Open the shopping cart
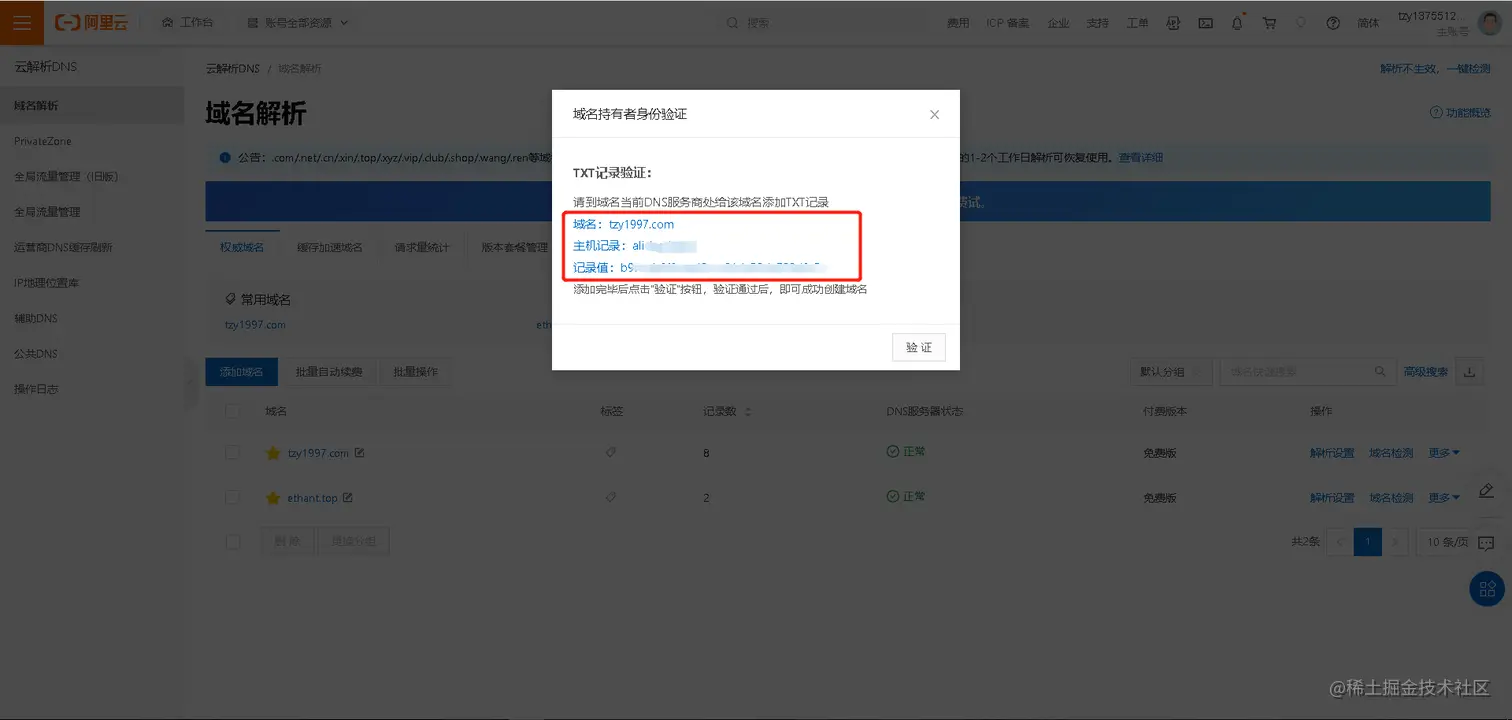This screenshot has height=720, width=1512. [x=1269, y=23]
